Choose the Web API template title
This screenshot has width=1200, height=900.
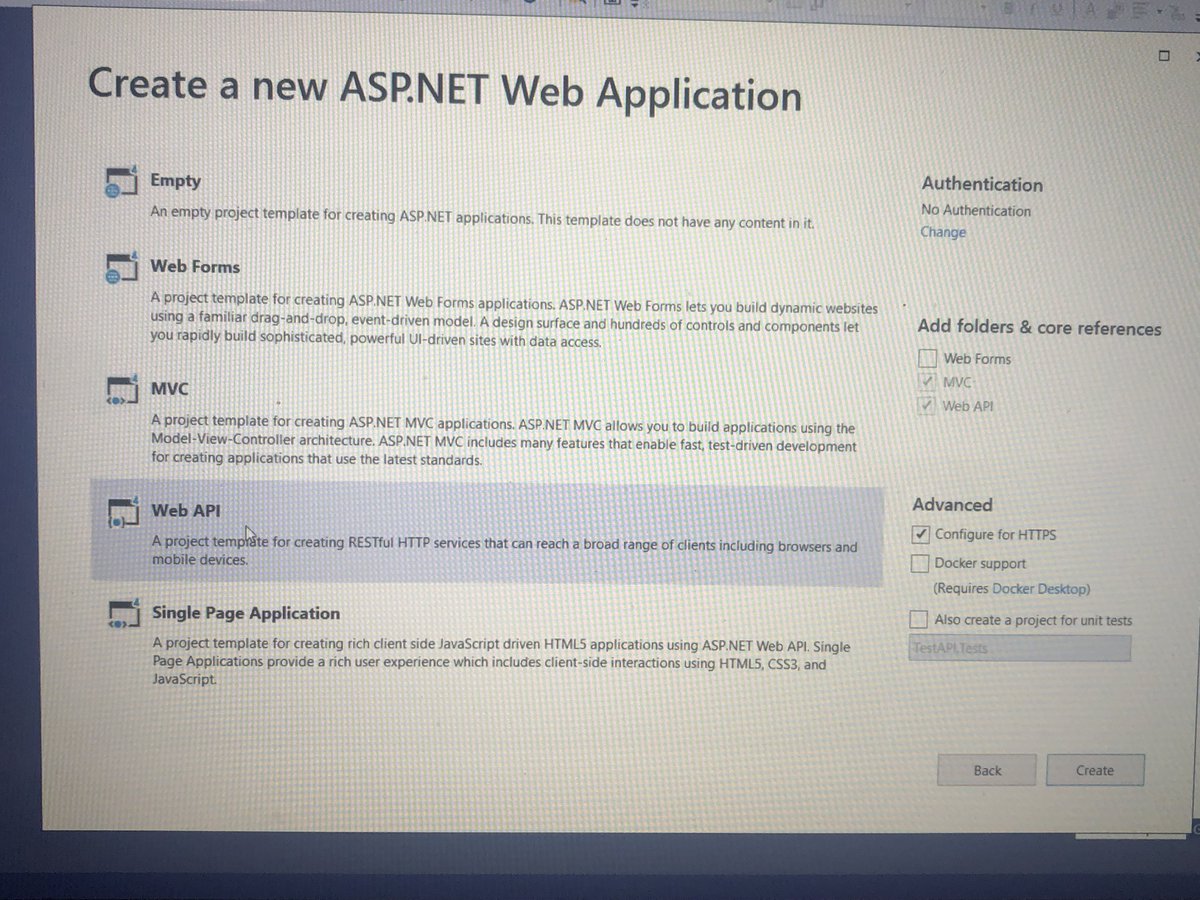(x=186, y=510)
